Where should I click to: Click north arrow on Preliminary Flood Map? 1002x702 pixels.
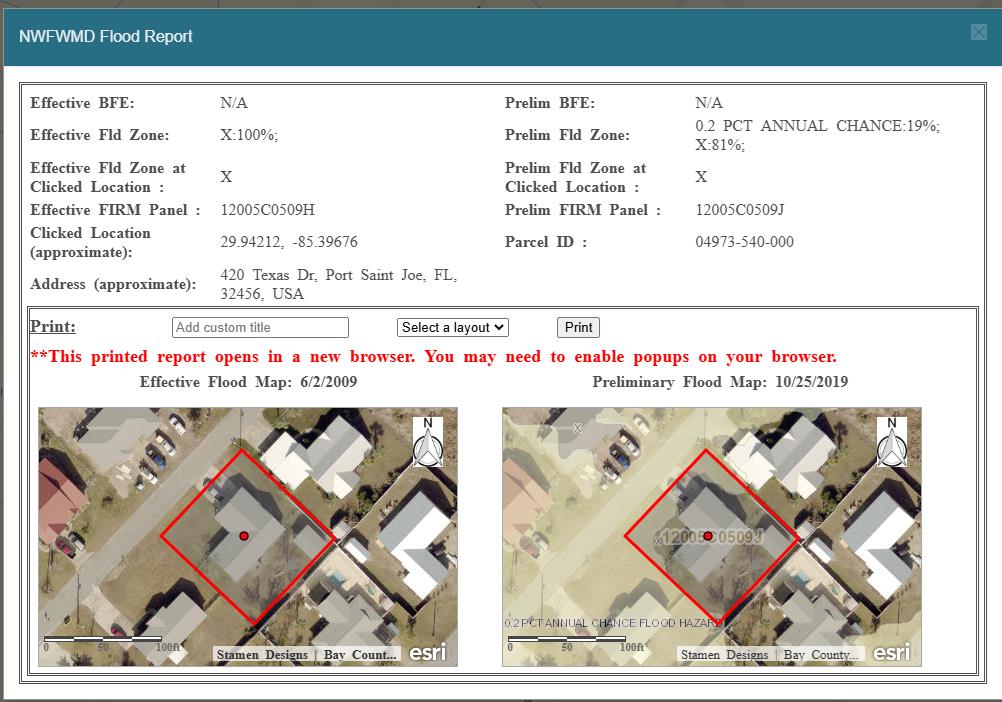point(892,443)
